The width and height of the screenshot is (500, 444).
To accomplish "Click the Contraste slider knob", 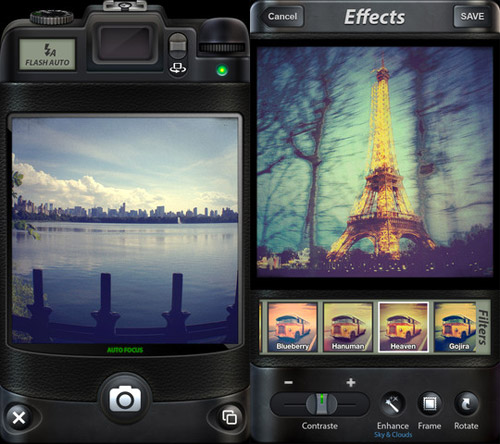I will pos(321,404).
